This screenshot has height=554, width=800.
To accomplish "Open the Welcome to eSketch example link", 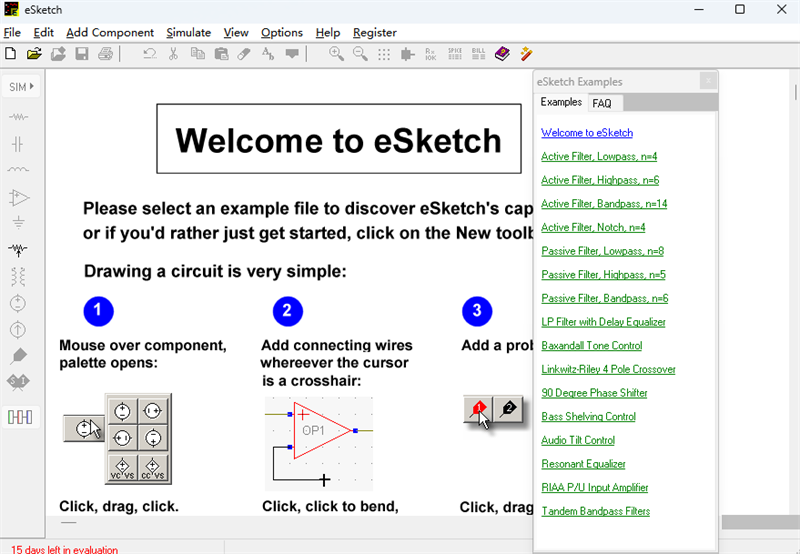I will tap(587, 133).
